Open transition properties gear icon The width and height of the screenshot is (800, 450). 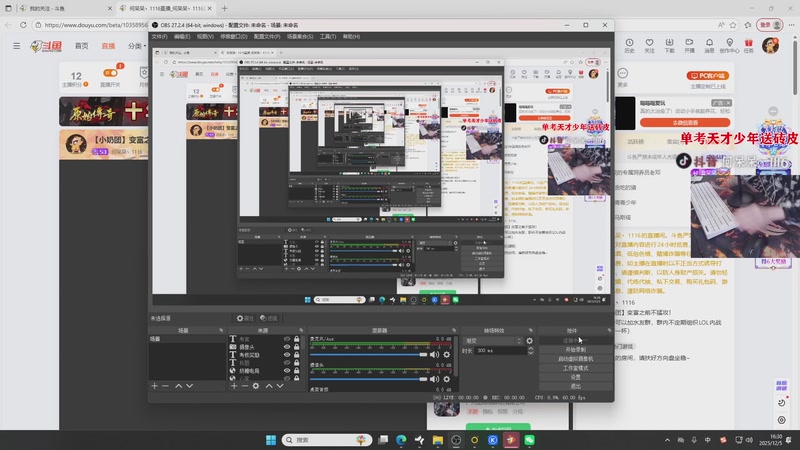tap(530, 341)
